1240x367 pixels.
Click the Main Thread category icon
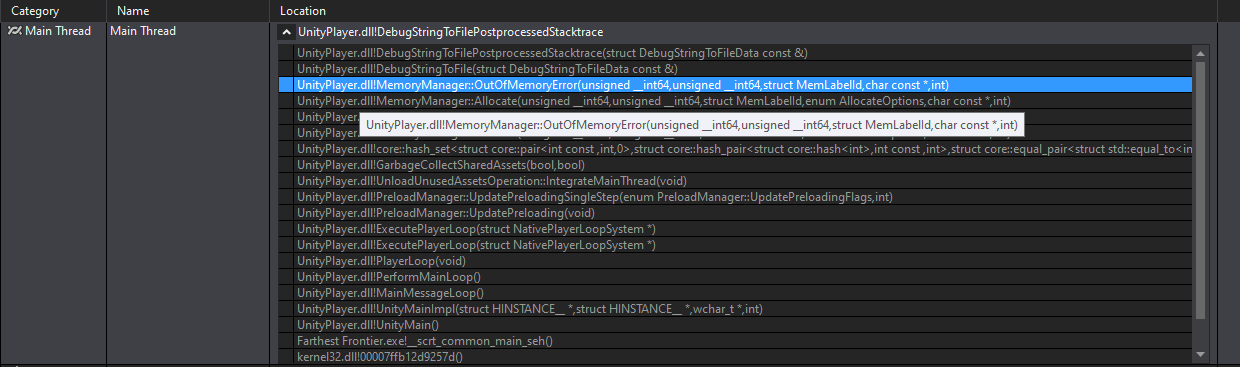click(x=14, y=31)
